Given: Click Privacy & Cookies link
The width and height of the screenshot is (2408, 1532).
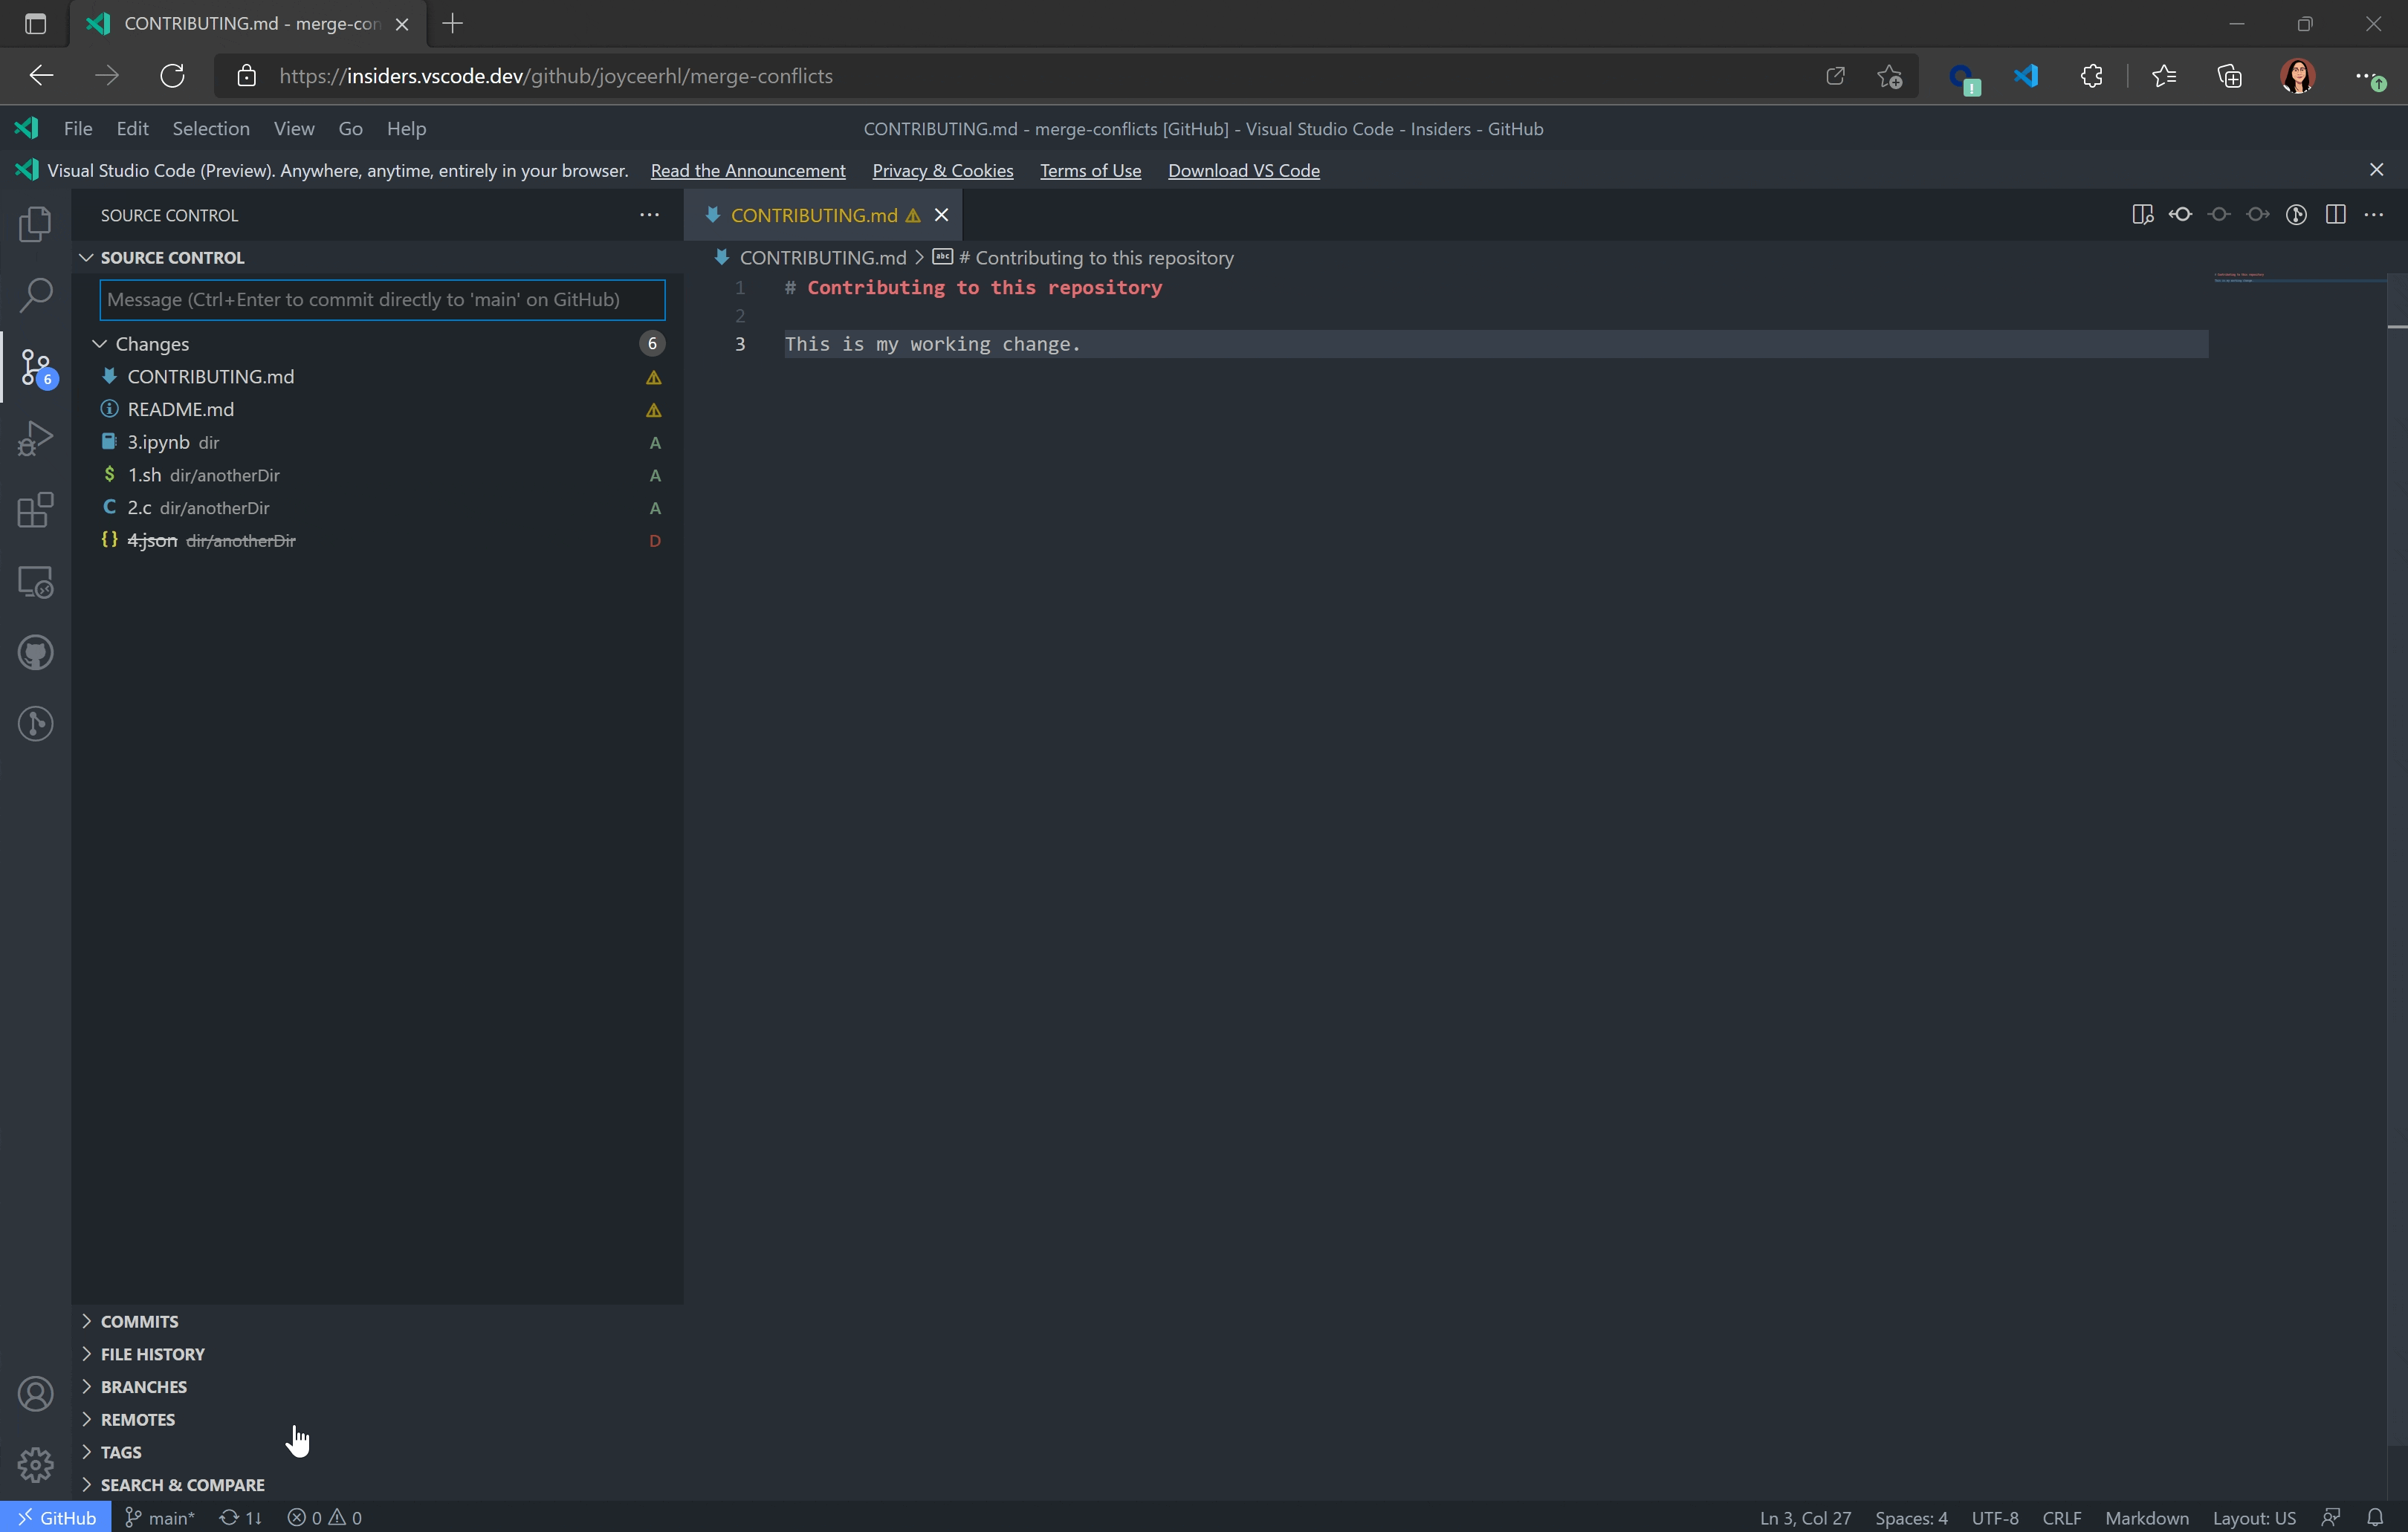Looking at the screenshot, I should point(943,171).
